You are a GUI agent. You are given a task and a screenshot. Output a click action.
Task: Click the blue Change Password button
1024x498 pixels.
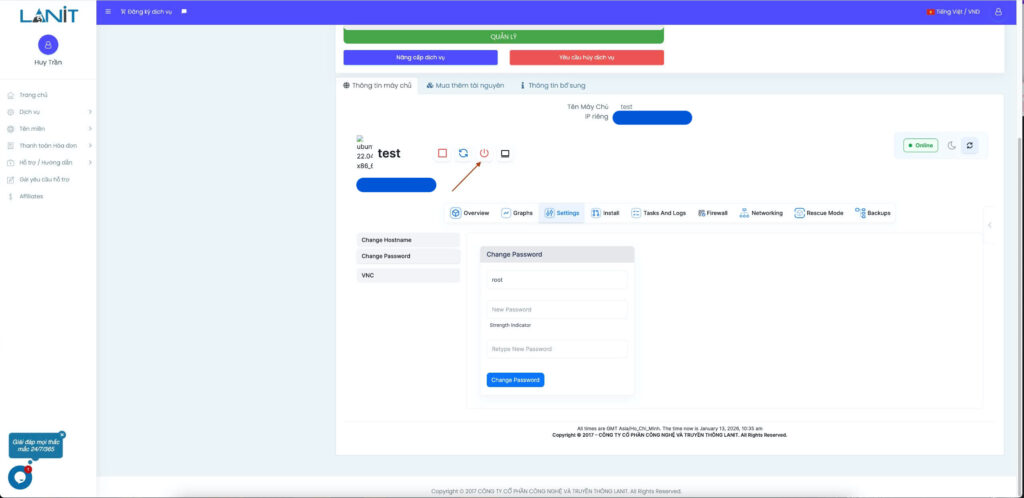(x=515, y=380)
